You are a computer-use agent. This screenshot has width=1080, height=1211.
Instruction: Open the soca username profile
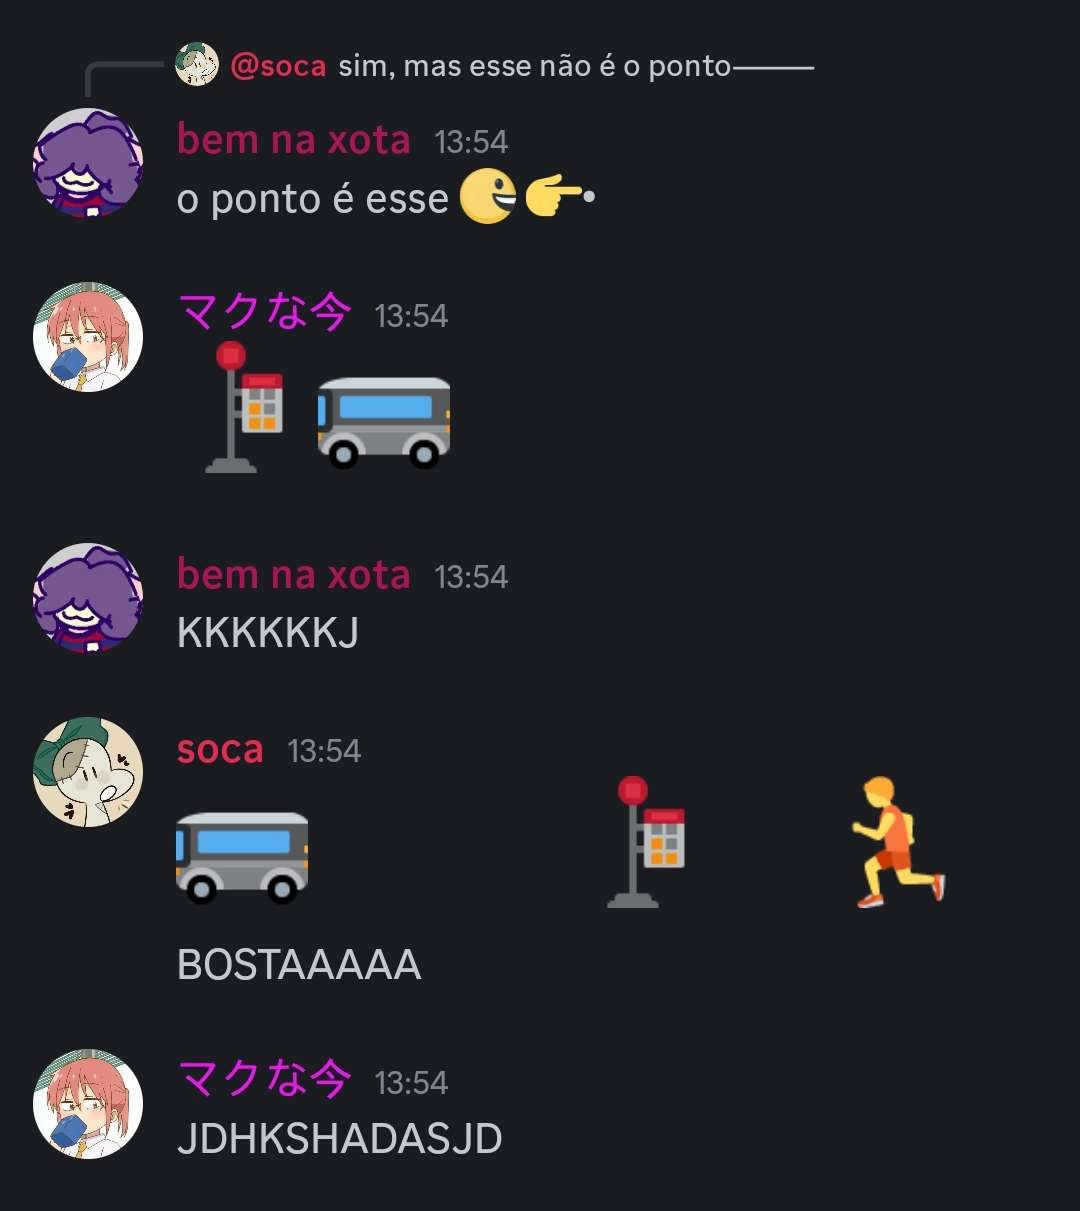(220, 749)
